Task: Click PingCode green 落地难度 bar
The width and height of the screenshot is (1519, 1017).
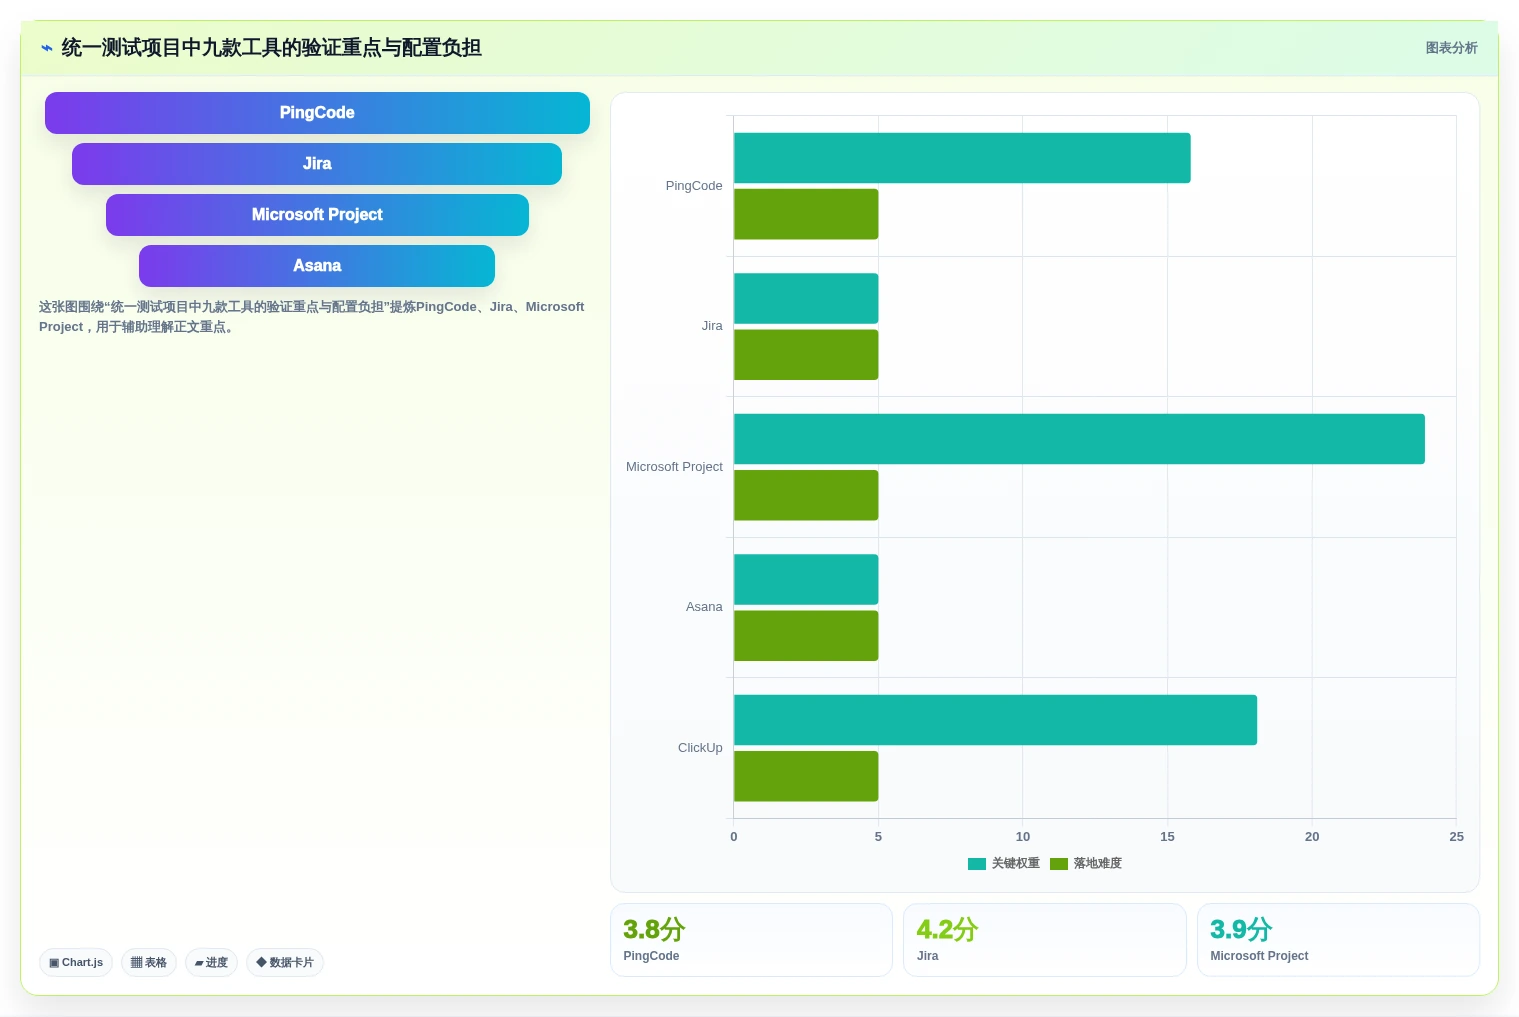Action: point(806,214)
